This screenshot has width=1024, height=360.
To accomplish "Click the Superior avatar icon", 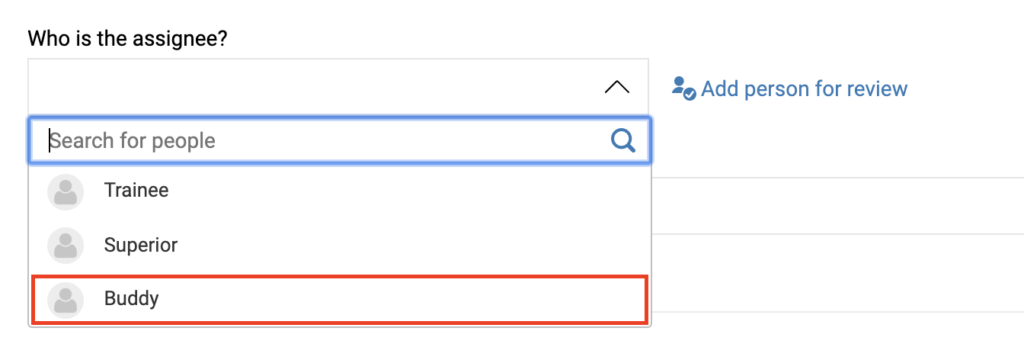I will tap(65, 246).
